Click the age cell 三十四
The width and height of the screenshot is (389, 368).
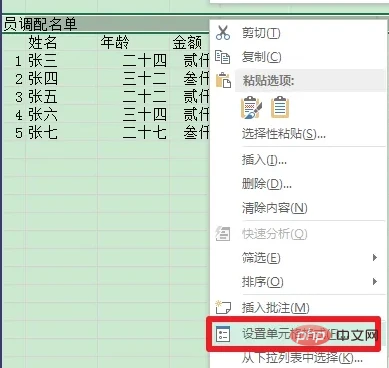(x=133, y=115)
